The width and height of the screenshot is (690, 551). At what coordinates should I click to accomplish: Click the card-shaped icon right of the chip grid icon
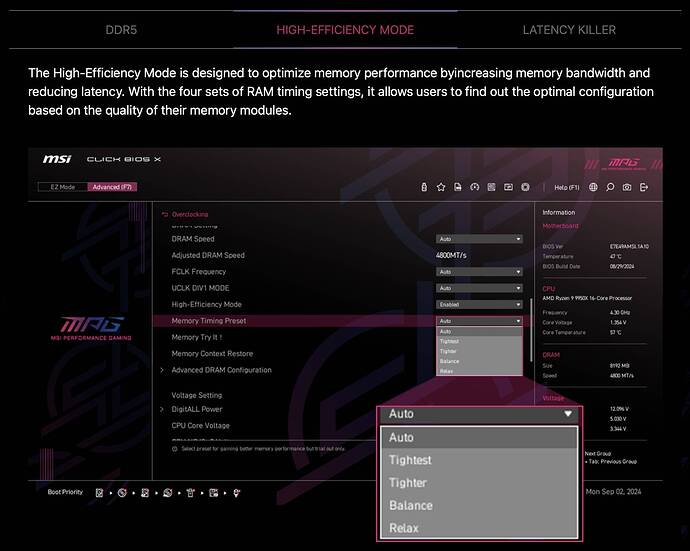click(x=508, y=187)
